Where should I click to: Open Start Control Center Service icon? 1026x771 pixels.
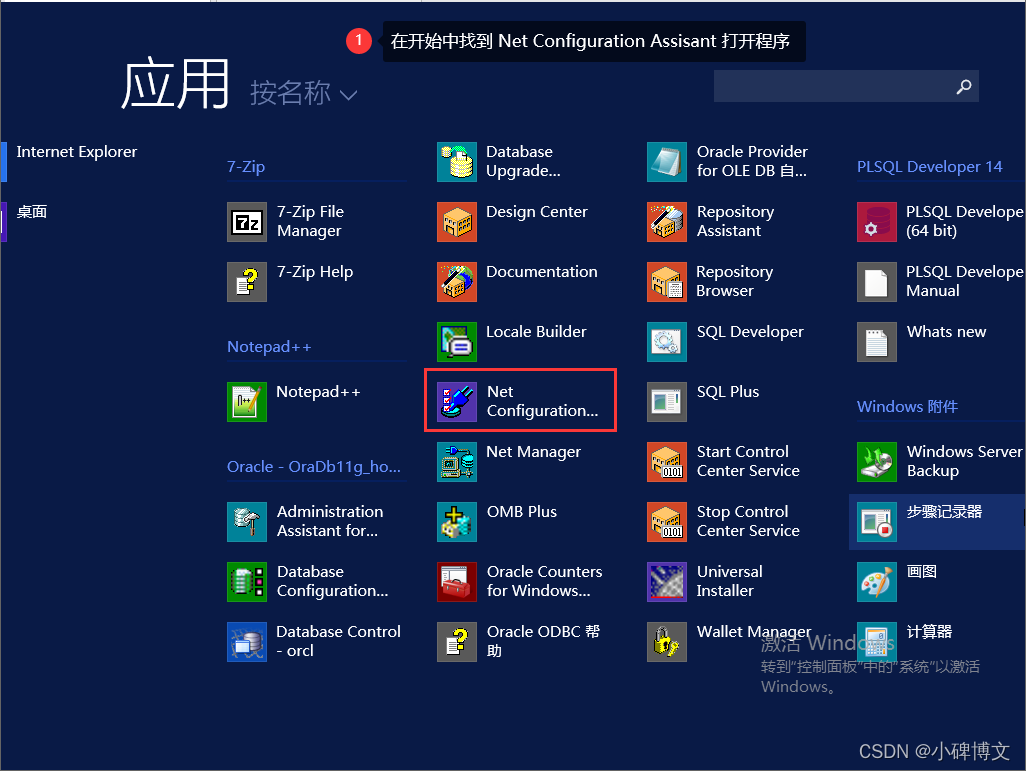coord(667,462)
